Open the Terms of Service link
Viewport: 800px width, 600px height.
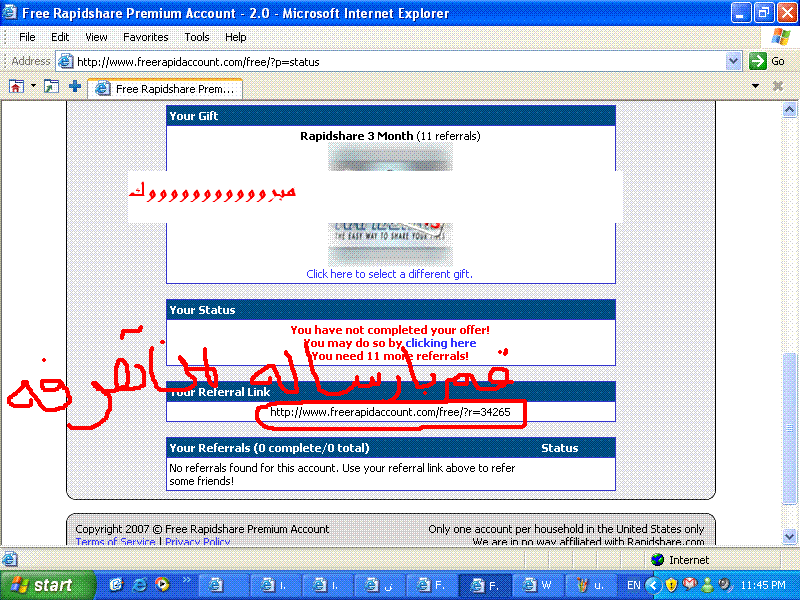point(115,542)
